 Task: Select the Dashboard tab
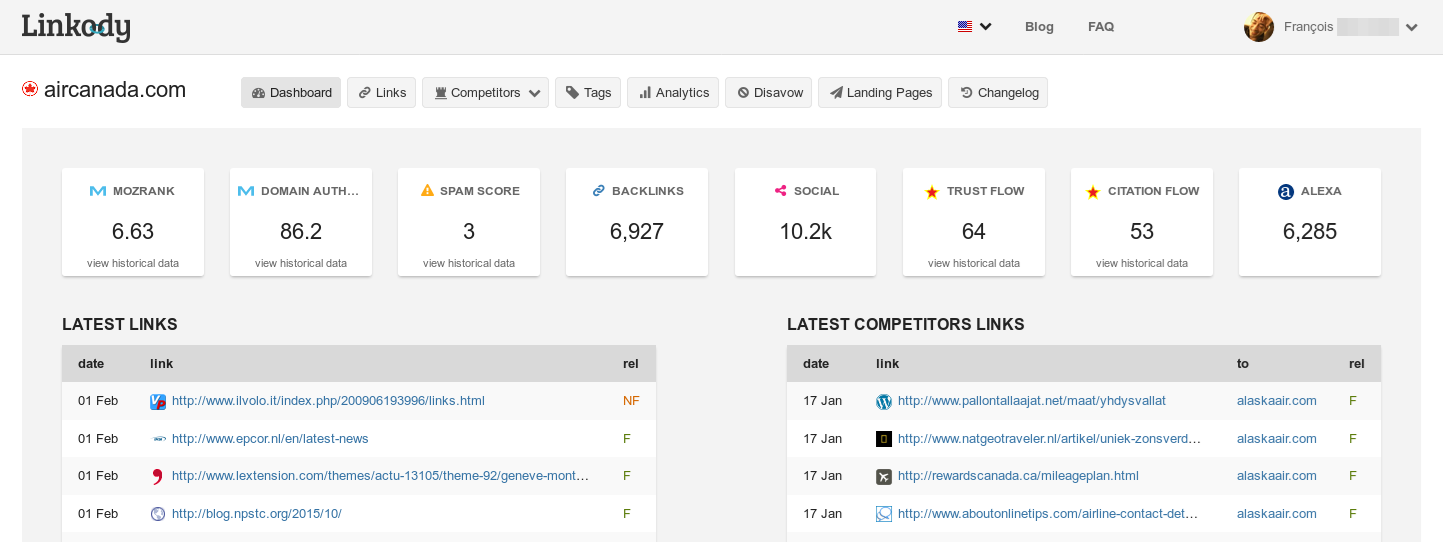291,93
